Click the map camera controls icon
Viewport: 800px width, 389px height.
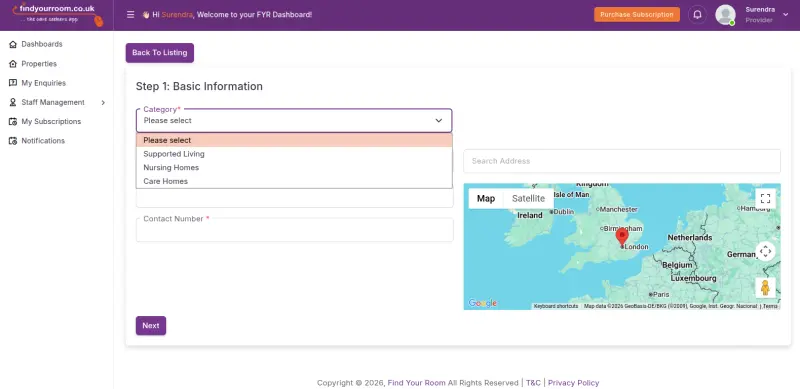[x=765, y=251]
